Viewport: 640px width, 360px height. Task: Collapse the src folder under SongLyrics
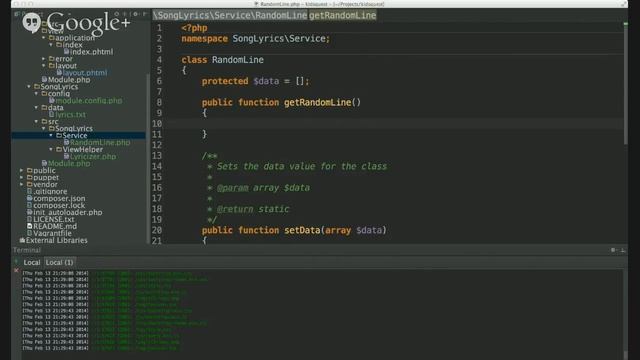tap(36, 122)
